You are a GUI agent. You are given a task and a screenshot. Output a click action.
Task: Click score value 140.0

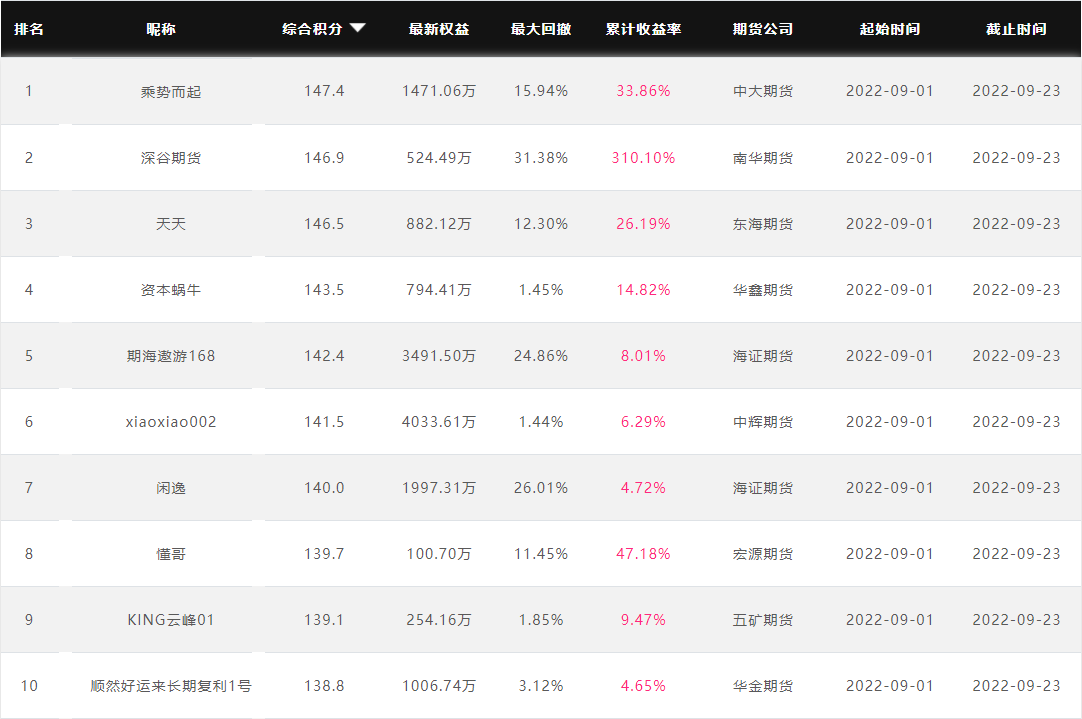coord(324,488)
